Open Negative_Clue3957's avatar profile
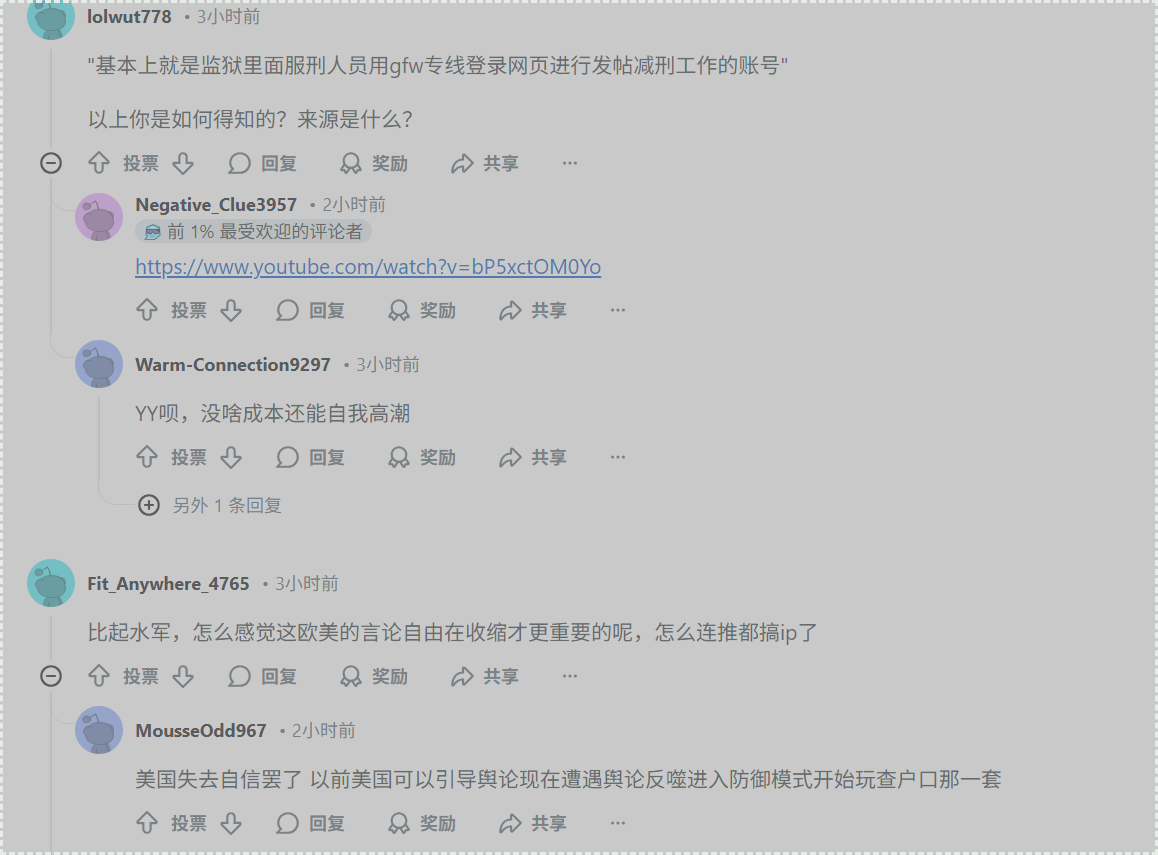The height and width of the screenshot is (855, 1158). (99, 217)
